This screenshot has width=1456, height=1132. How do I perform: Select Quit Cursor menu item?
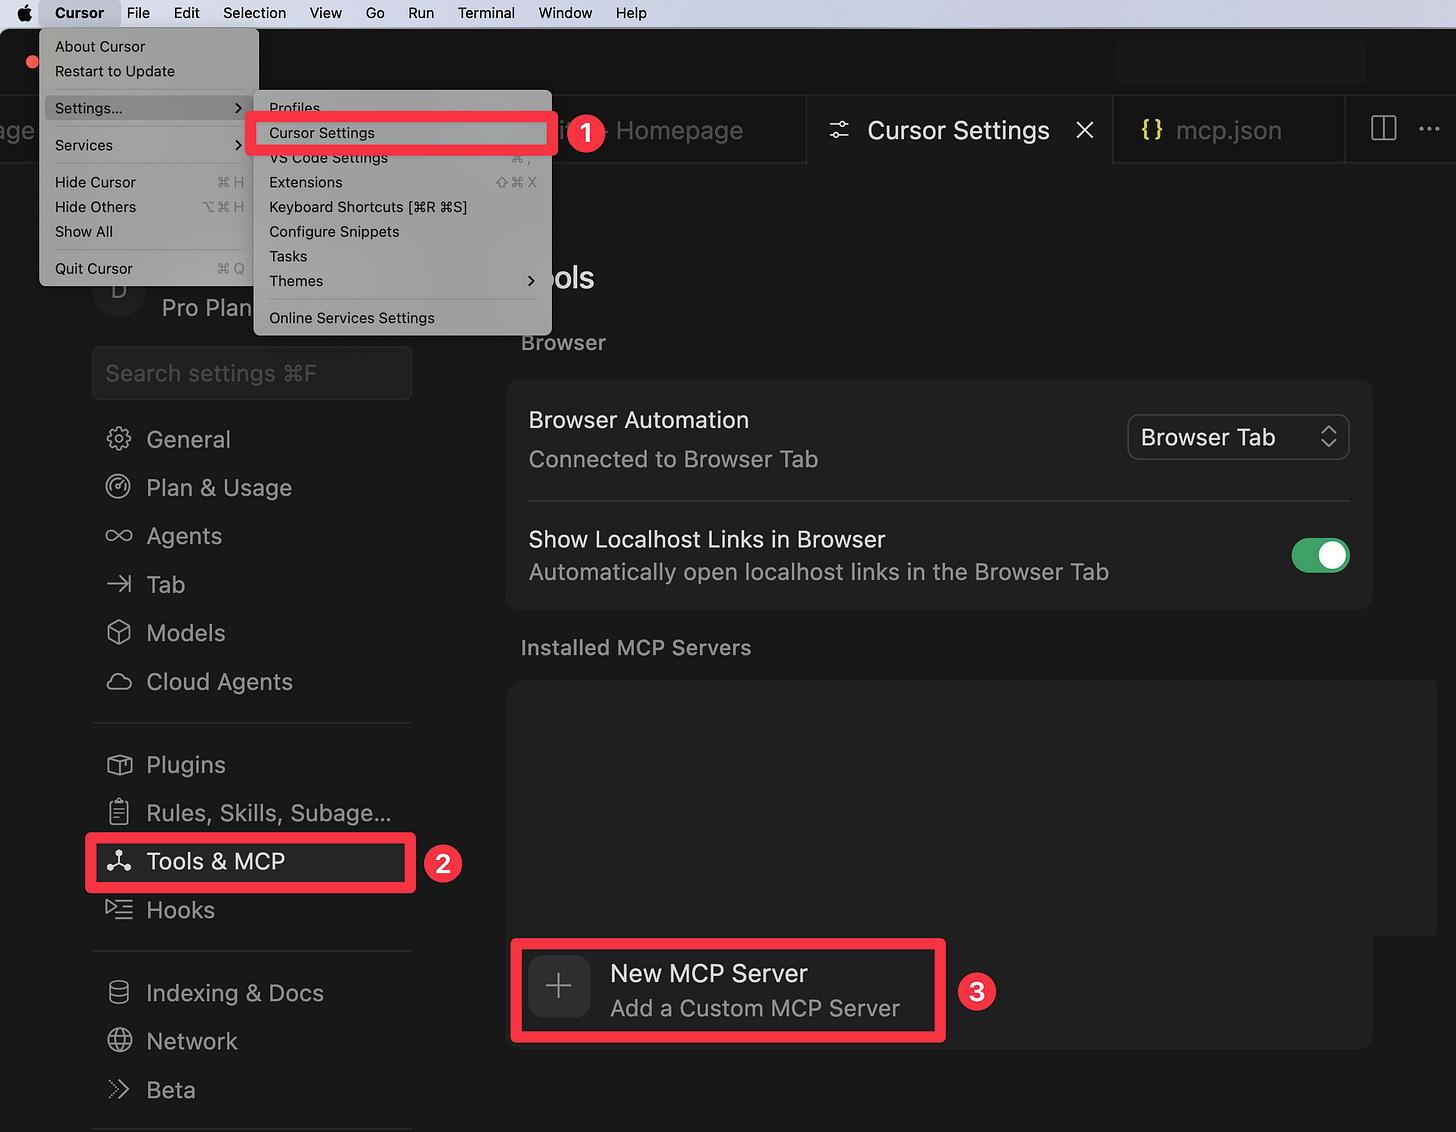(x=149, y=268)
